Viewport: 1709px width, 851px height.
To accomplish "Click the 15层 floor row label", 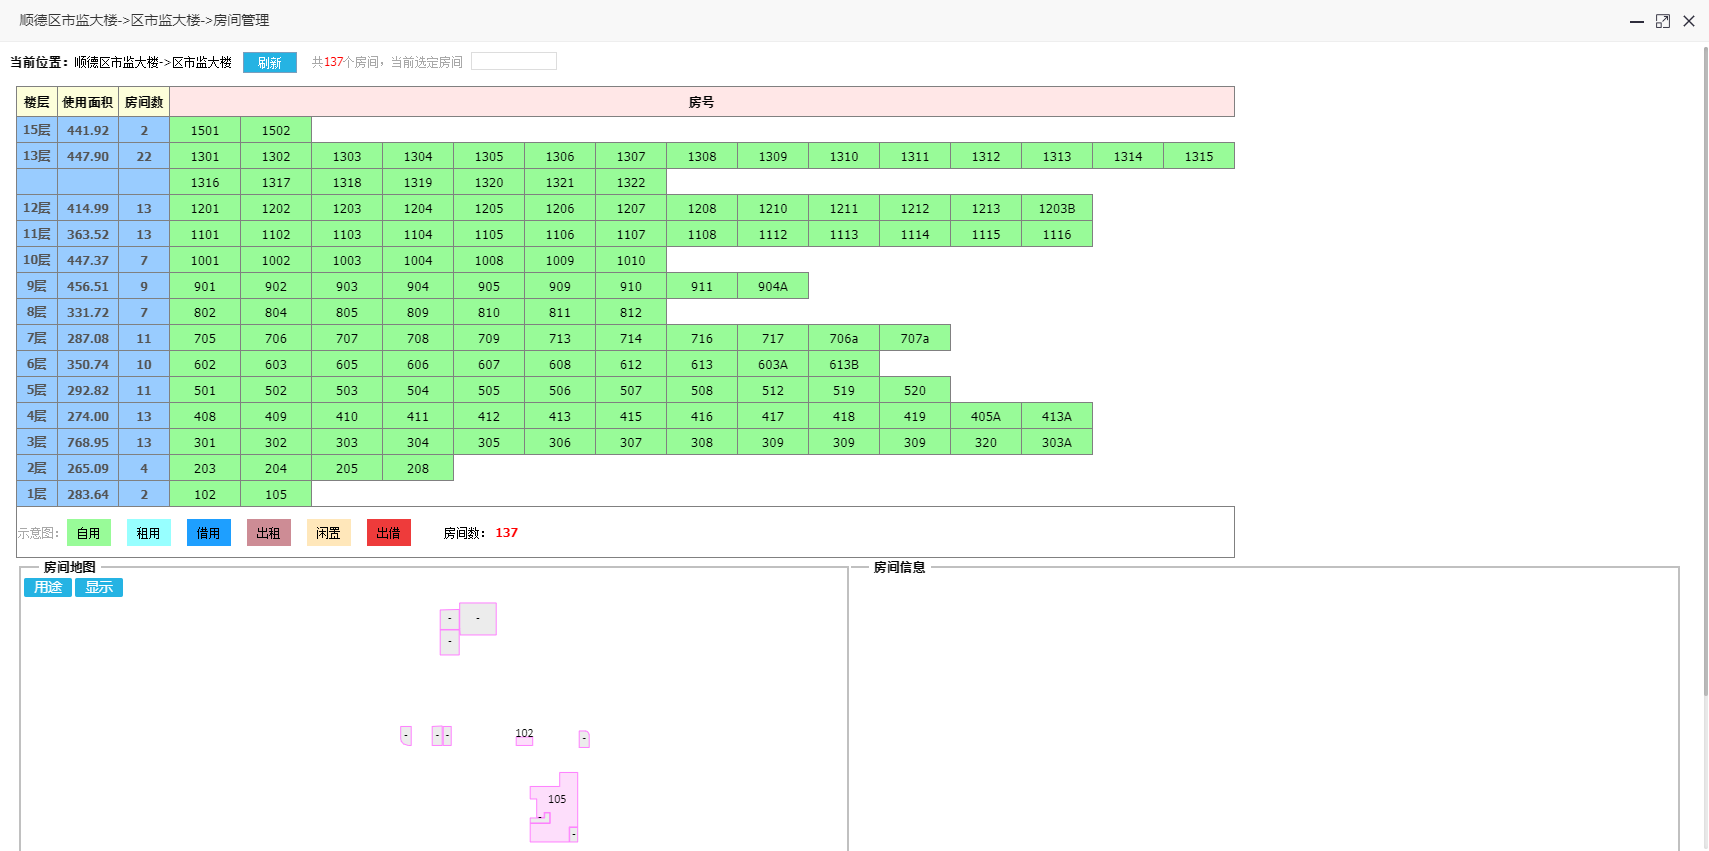I will point(37,130).
